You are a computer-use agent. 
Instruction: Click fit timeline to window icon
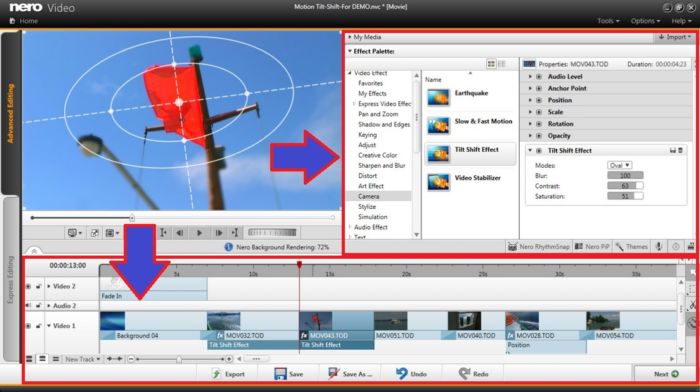click(115, 359)
